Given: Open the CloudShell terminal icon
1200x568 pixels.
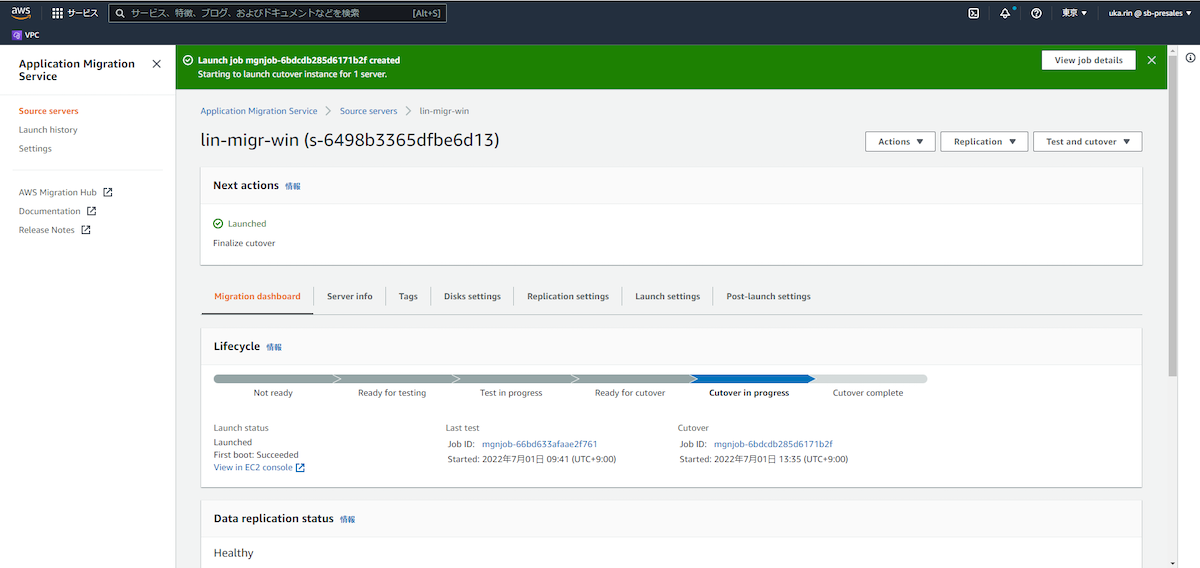Looking at the screenshot, I should click(973, 13).
